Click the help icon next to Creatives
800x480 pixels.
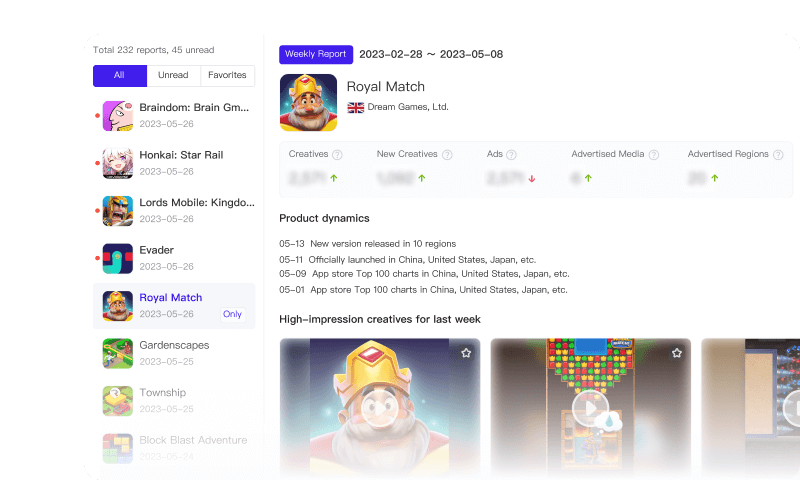(337, 155)
